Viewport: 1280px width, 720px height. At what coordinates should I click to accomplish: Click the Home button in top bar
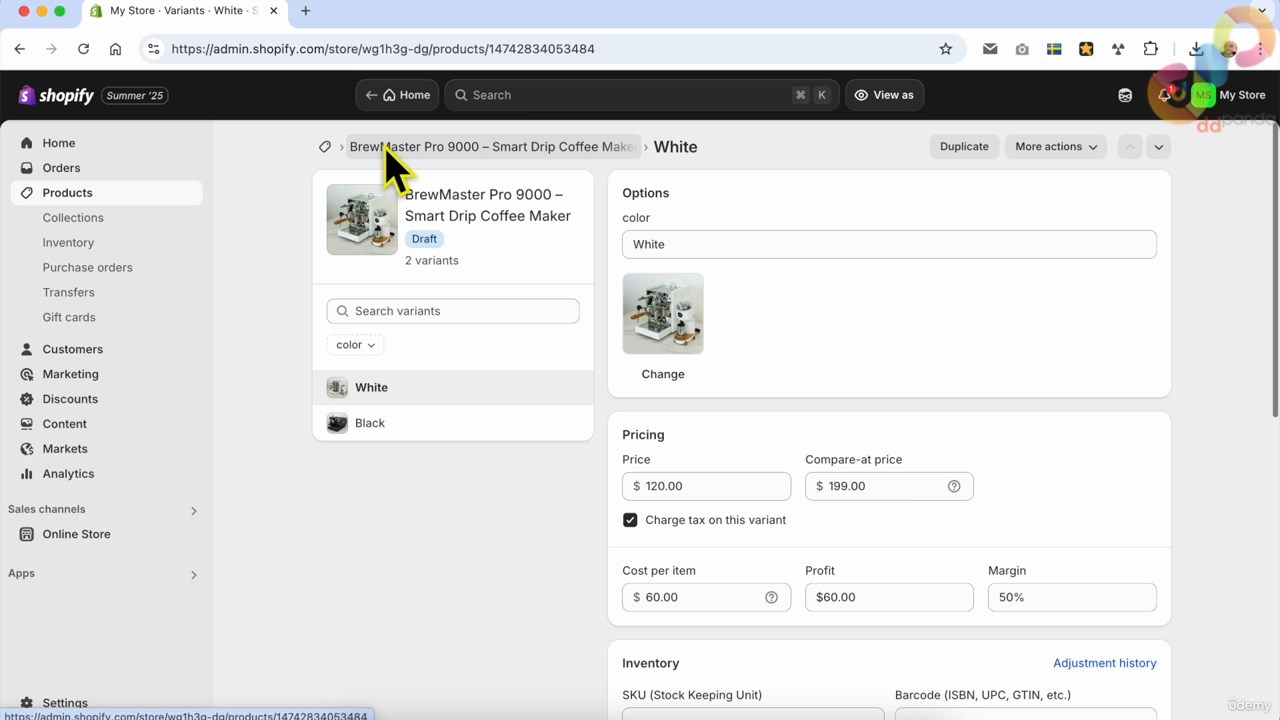(x=397, y=95)
